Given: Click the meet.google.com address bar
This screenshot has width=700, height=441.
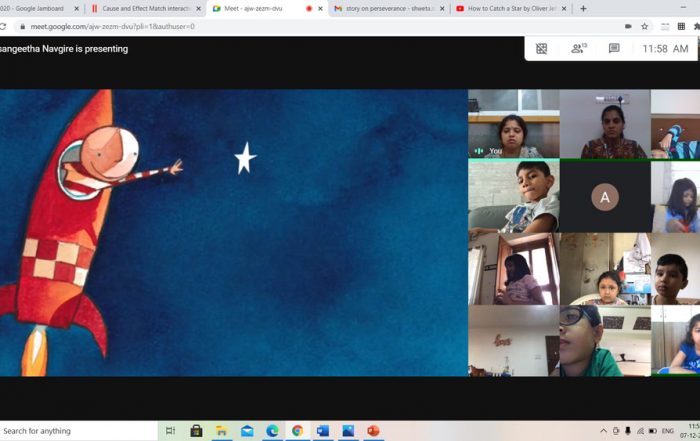Looking at the screenshot, I should point(312,27).
